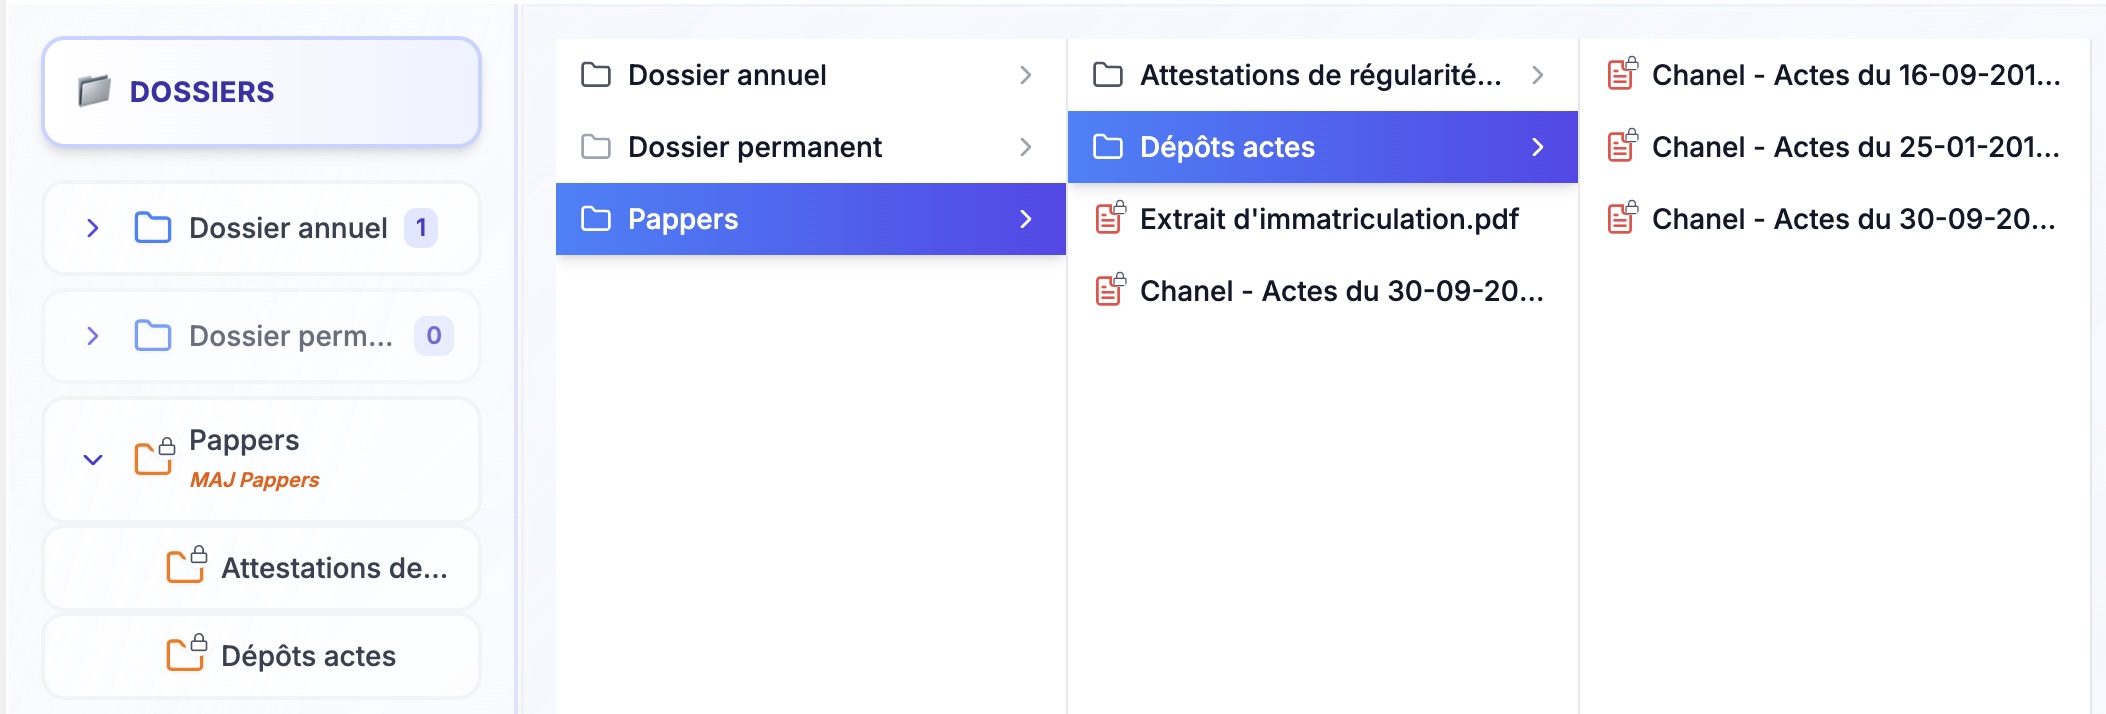Click folder icon of Dossier permanent in column view
Image resolution: width=2106 pixels, height=714 pixels.
(x=596, y=147)
